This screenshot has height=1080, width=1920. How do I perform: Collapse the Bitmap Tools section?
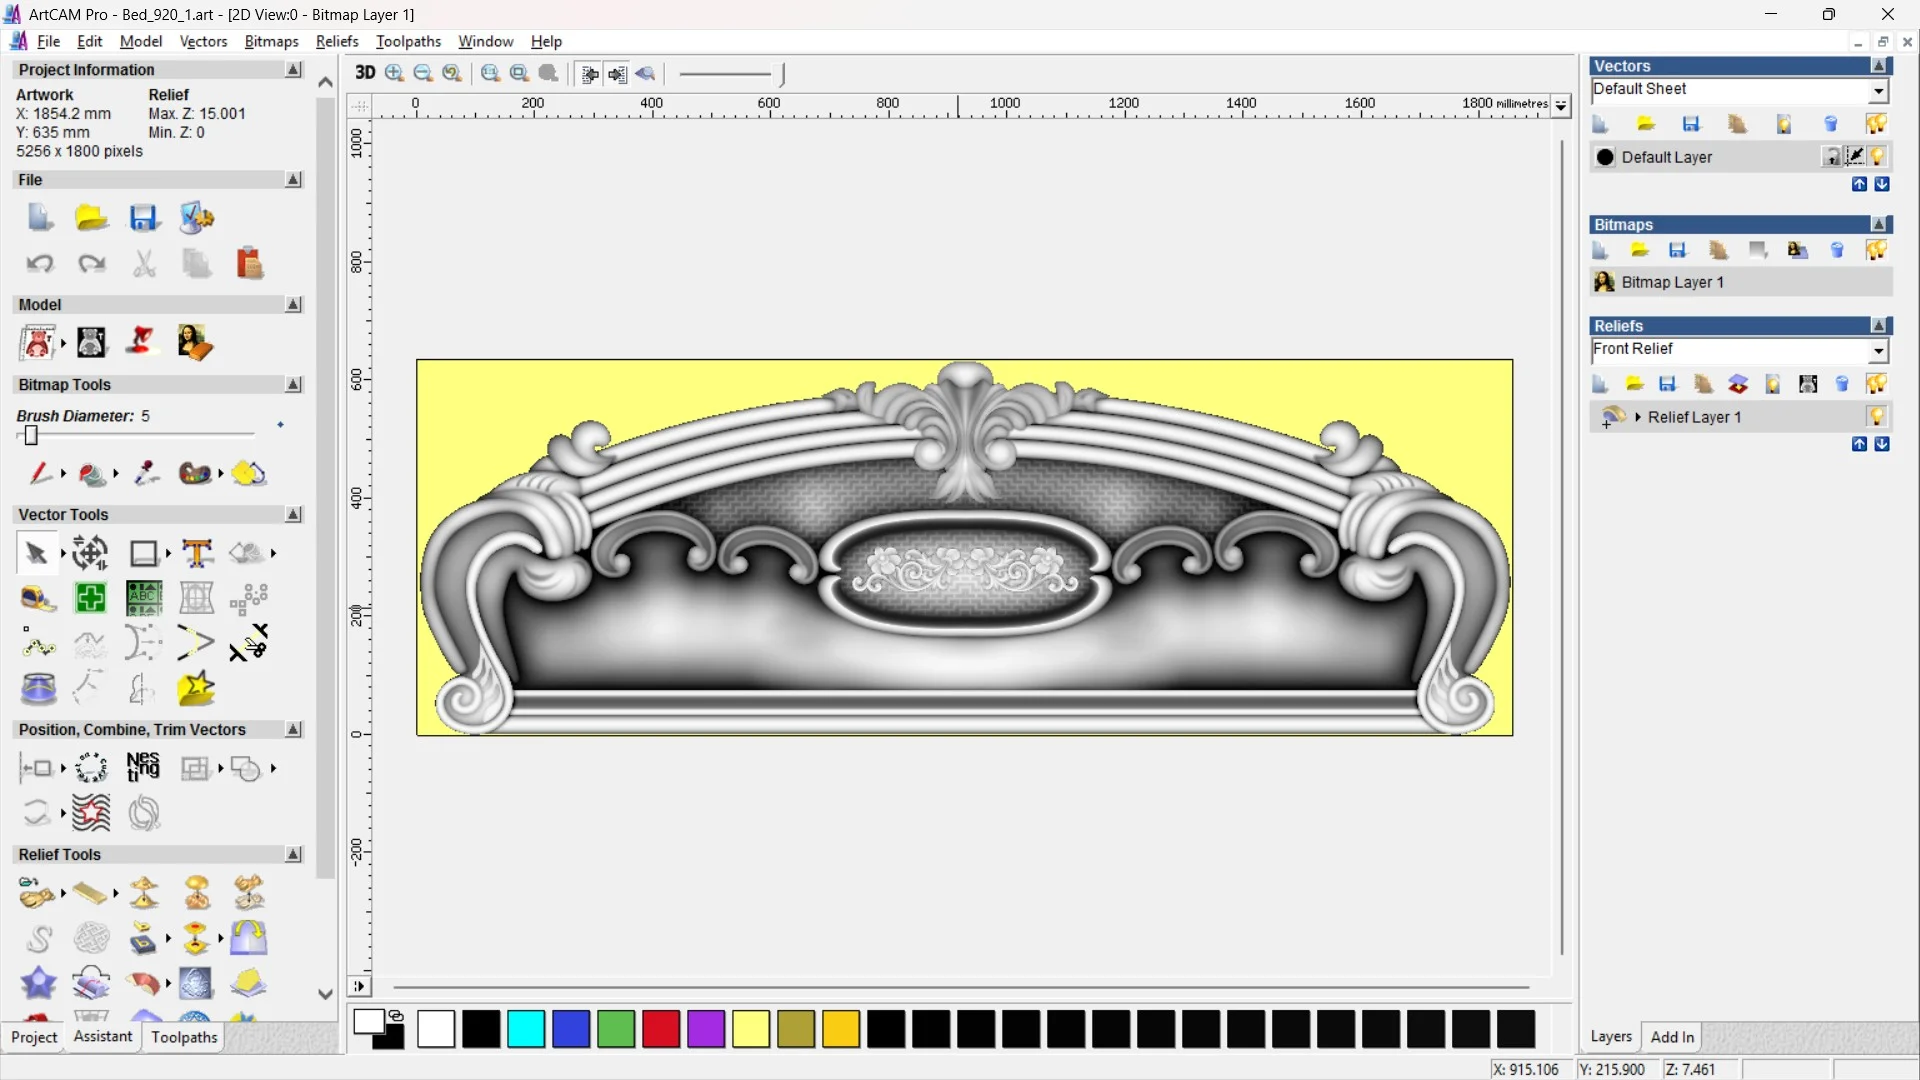(x=293, y=385)
